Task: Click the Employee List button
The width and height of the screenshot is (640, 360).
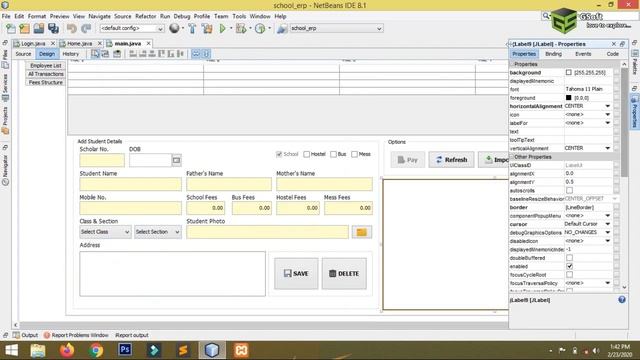Action: 45,65
